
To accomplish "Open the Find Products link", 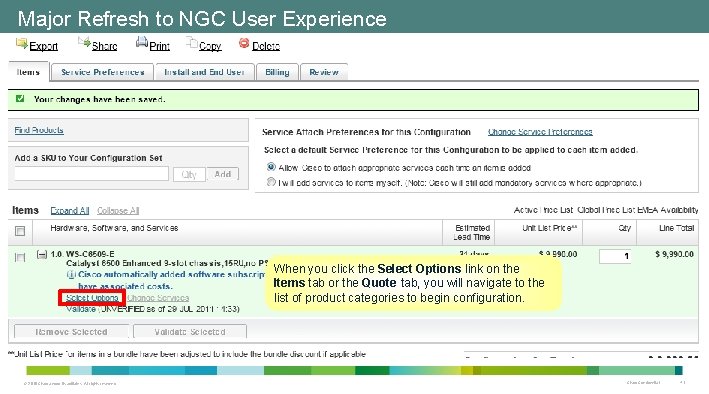I will coord(39,130).
